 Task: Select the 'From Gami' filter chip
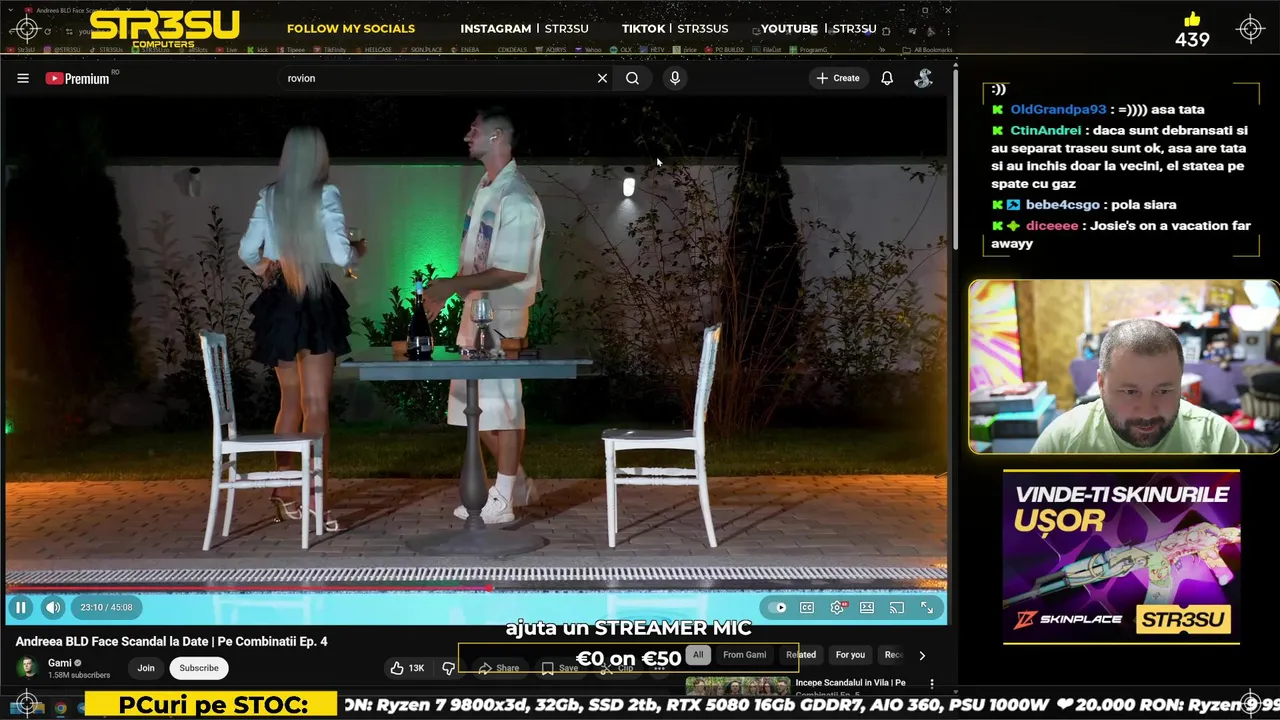744,655
